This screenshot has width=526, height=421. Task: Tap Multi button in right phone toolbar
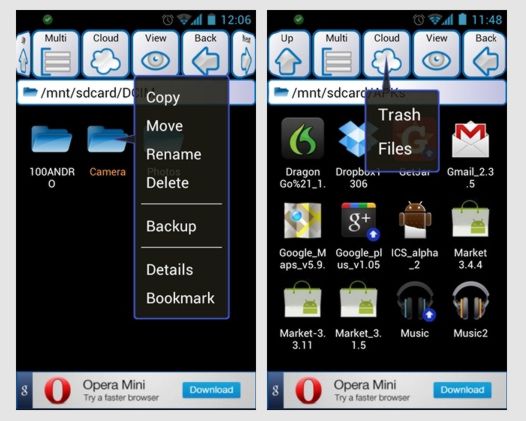click(336, 54)
